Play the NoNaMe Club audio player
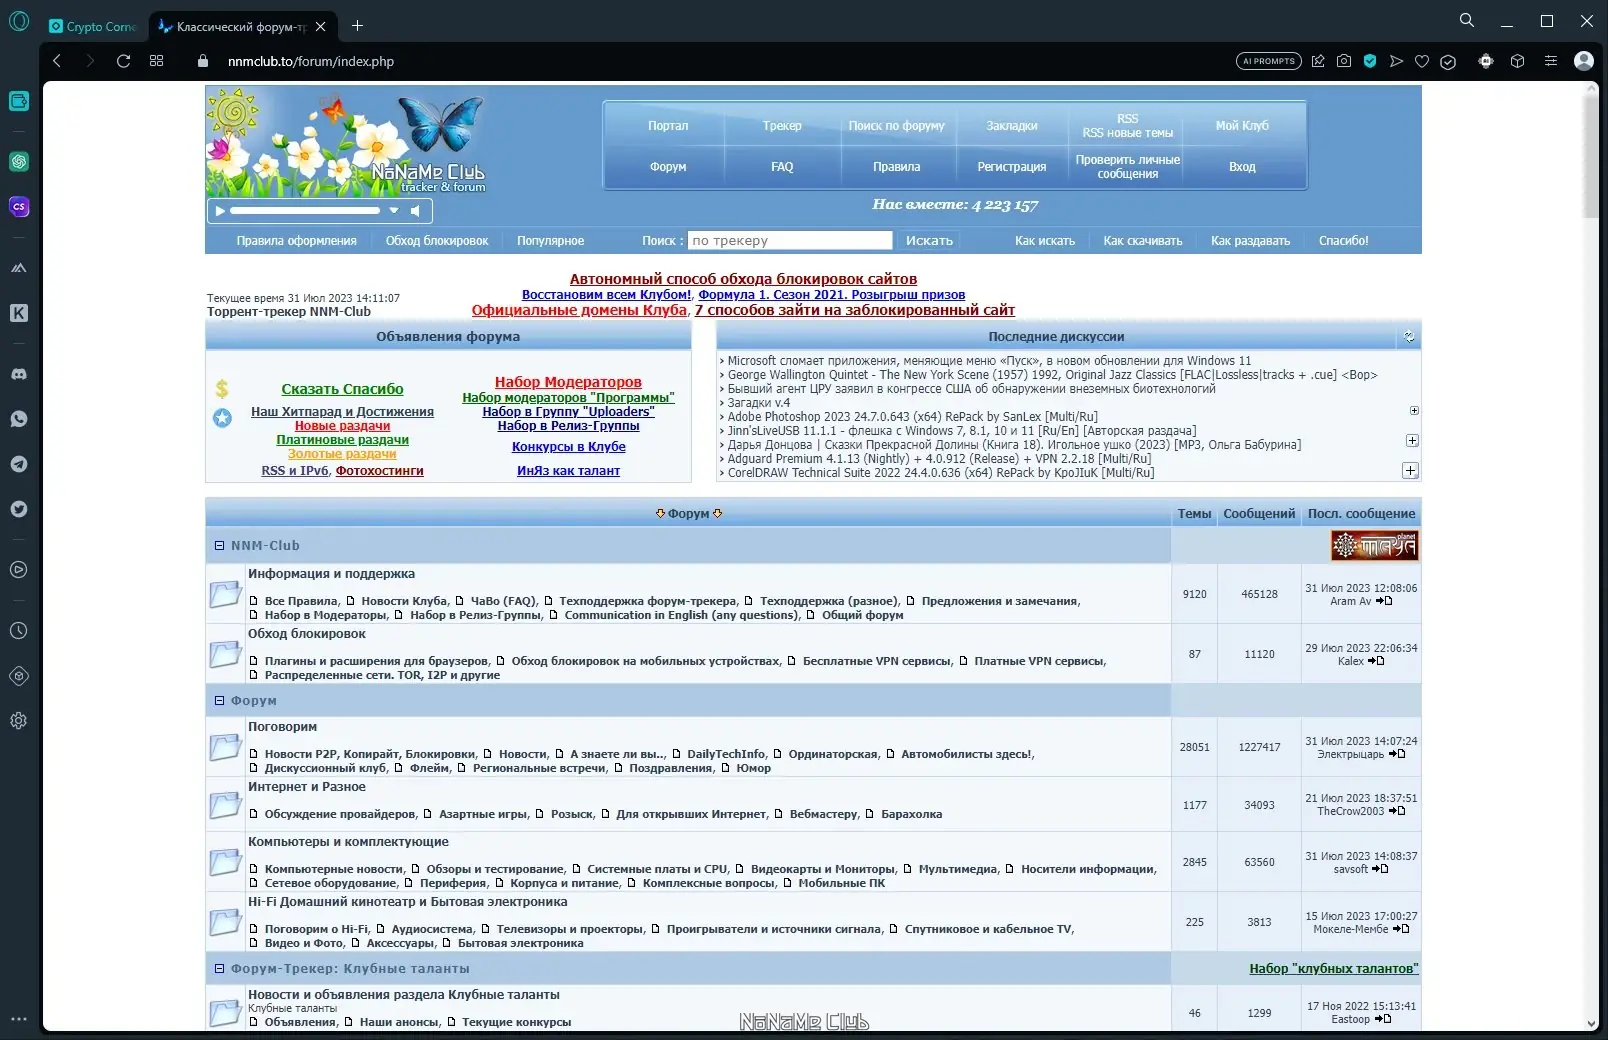The width and height of the screenshot is (1608, 1040). [220, 210]
